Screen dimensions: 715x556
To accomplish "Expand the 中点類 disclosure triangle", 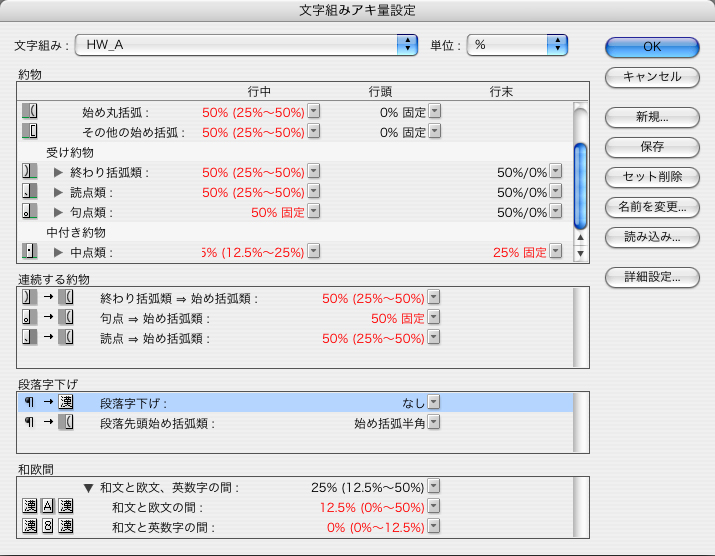I will click(x=58, y=252).
